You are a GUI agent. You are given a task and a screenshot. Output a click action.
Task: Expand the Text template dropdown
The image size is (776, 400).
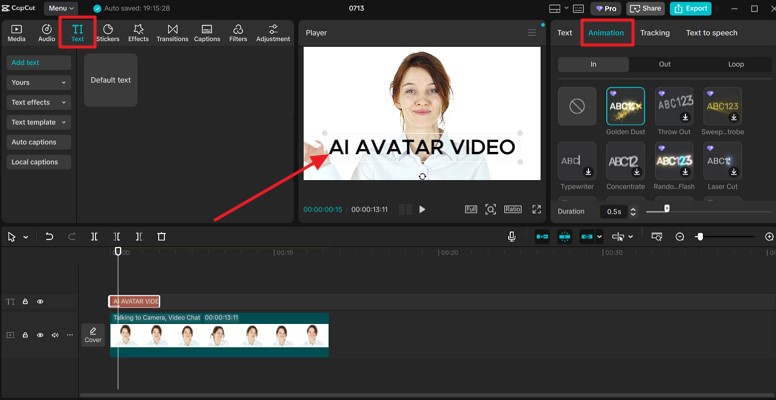(x=39, y=122)
